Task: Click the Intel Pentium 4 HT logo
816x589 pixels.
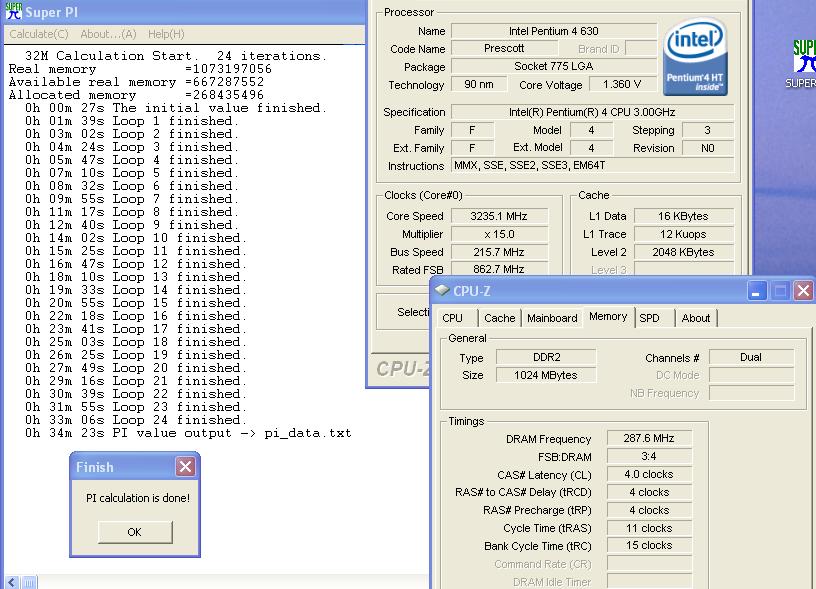Action: coord(695,56)
